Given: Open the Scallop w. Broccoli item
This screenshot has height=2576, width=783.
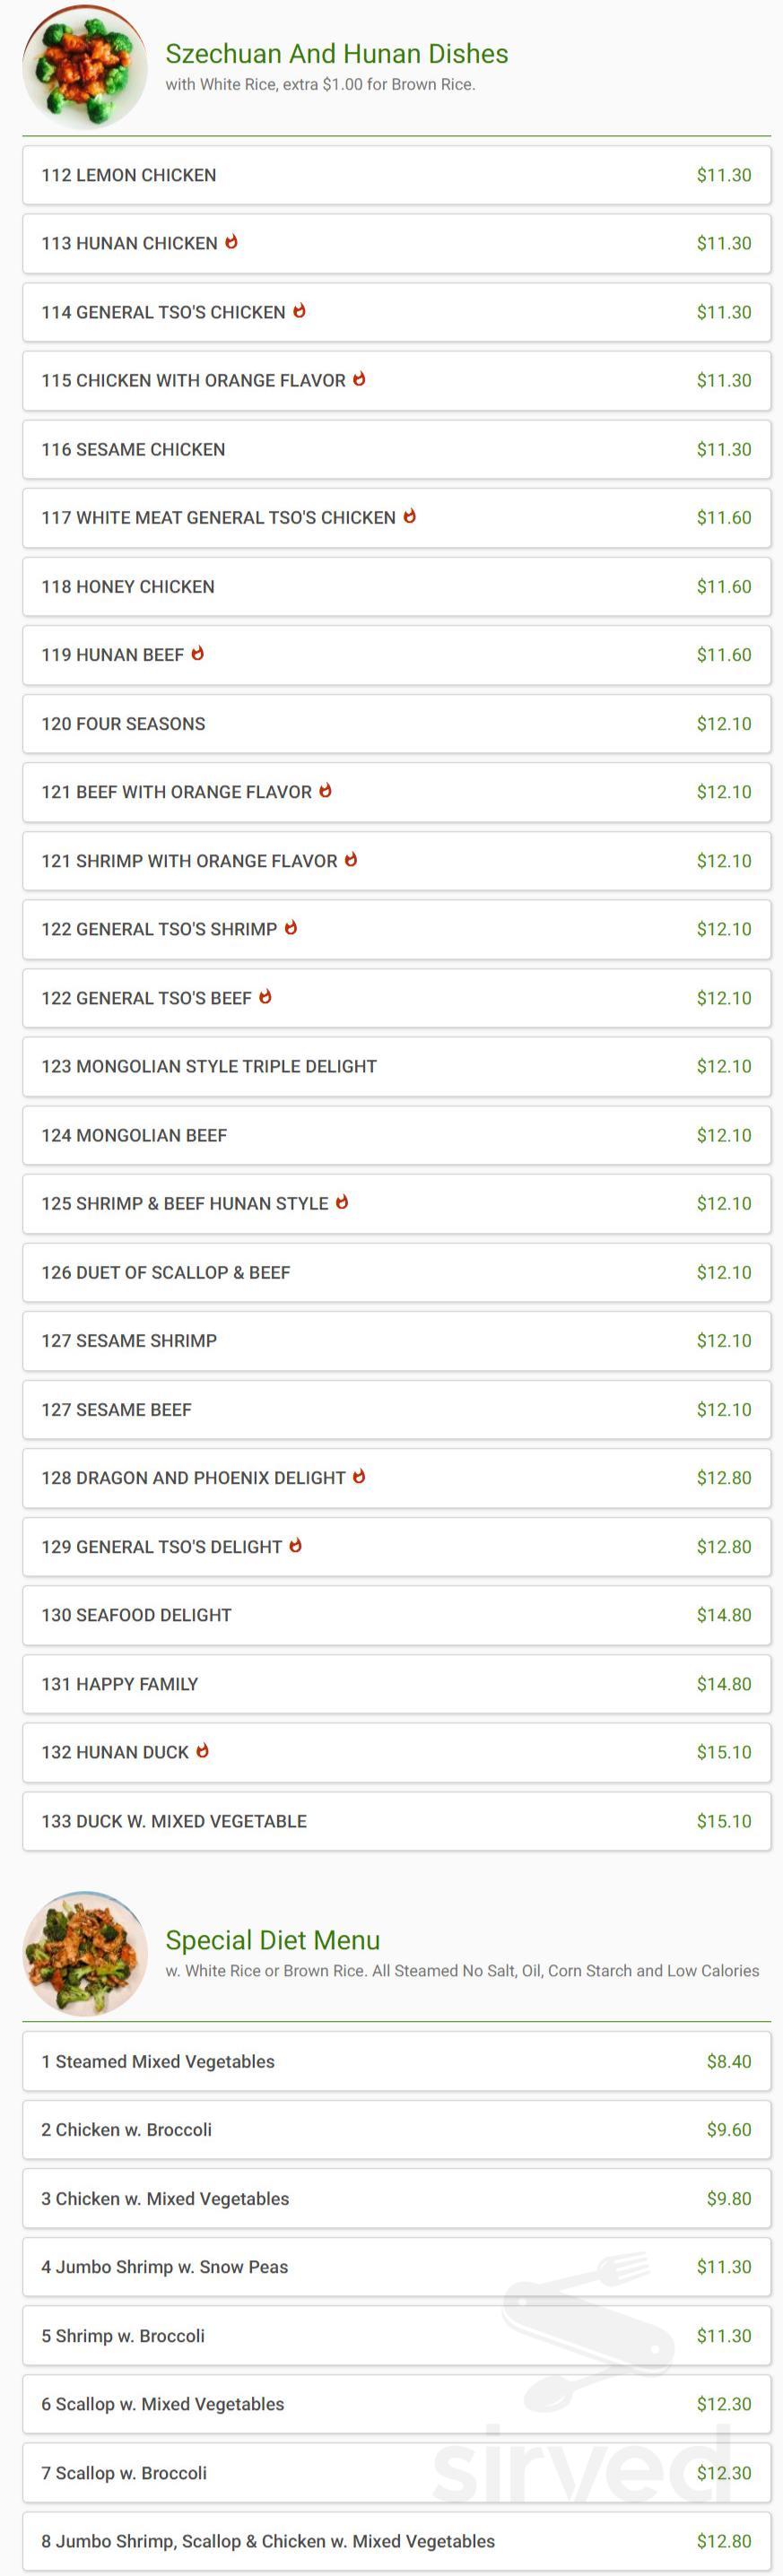Looking at the screenshot, I should coord(391,2474).
